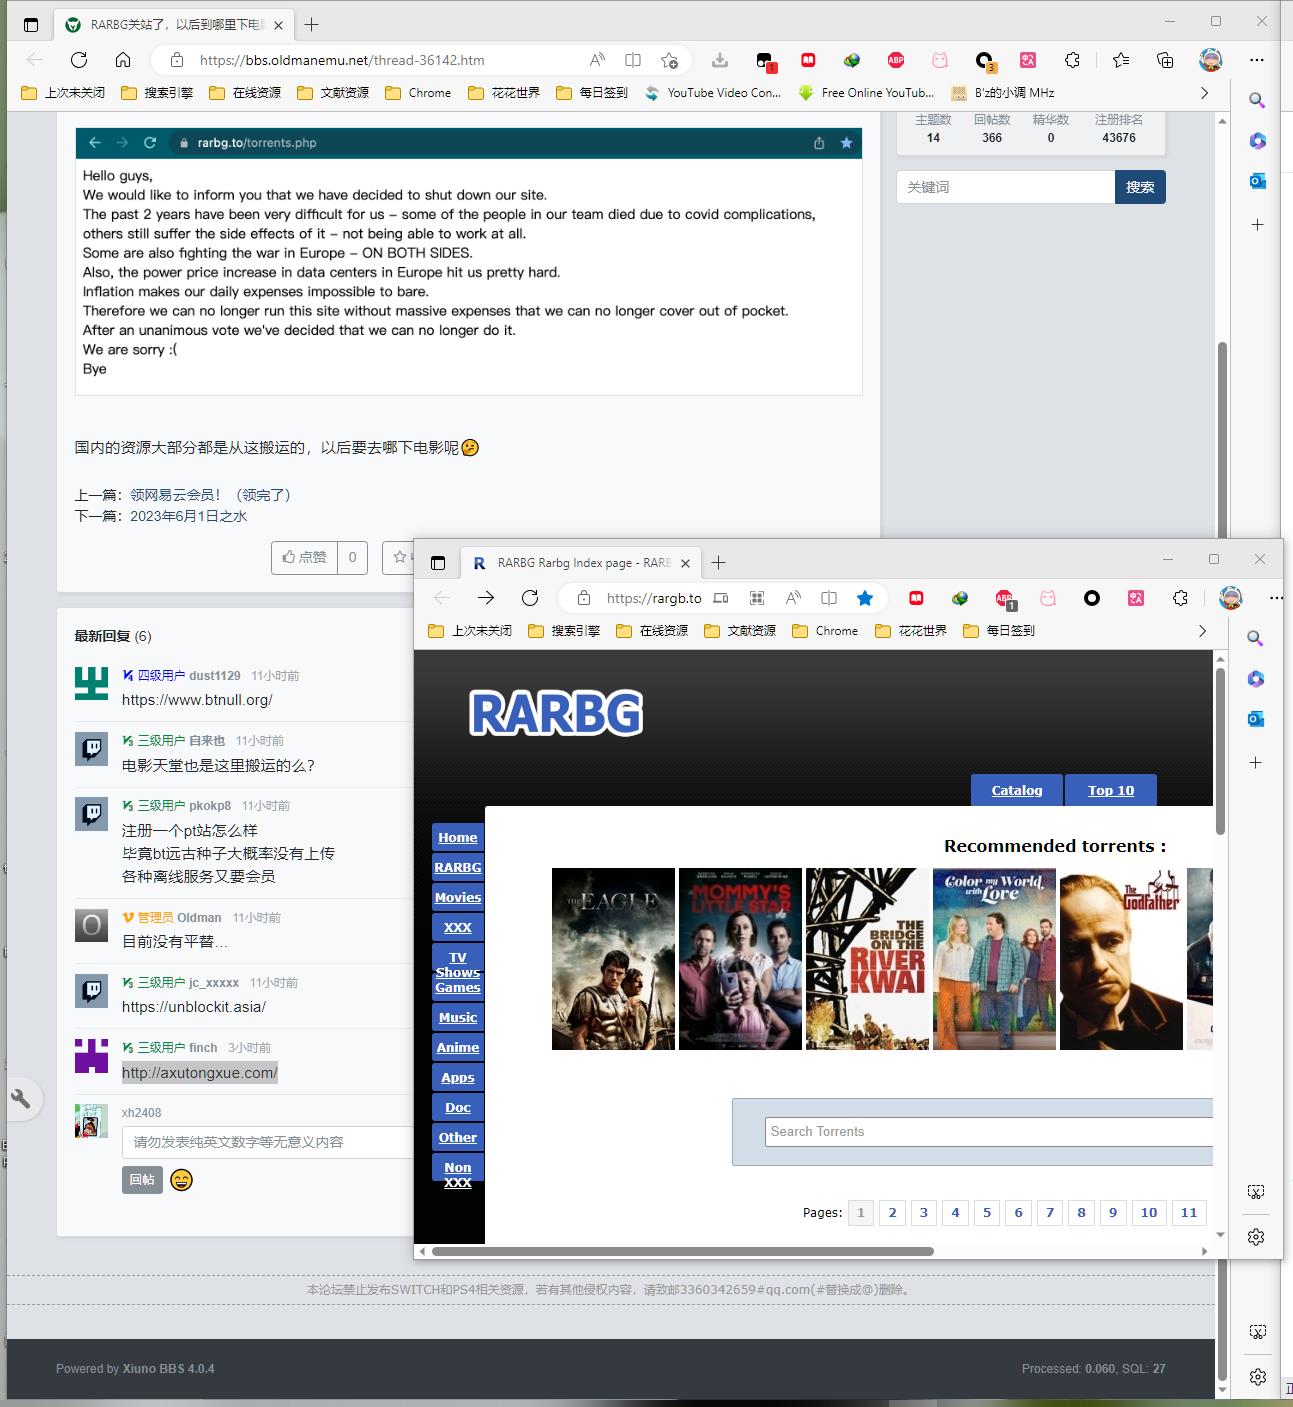This screenshot has height=1407, width=1293.
Task: Open downloads panel in back window
Action: 720,60
